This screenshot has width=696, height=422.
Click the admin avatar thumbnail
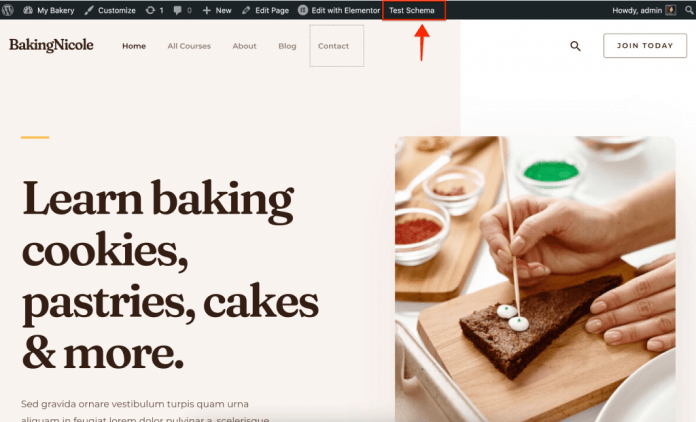(671, 10)
